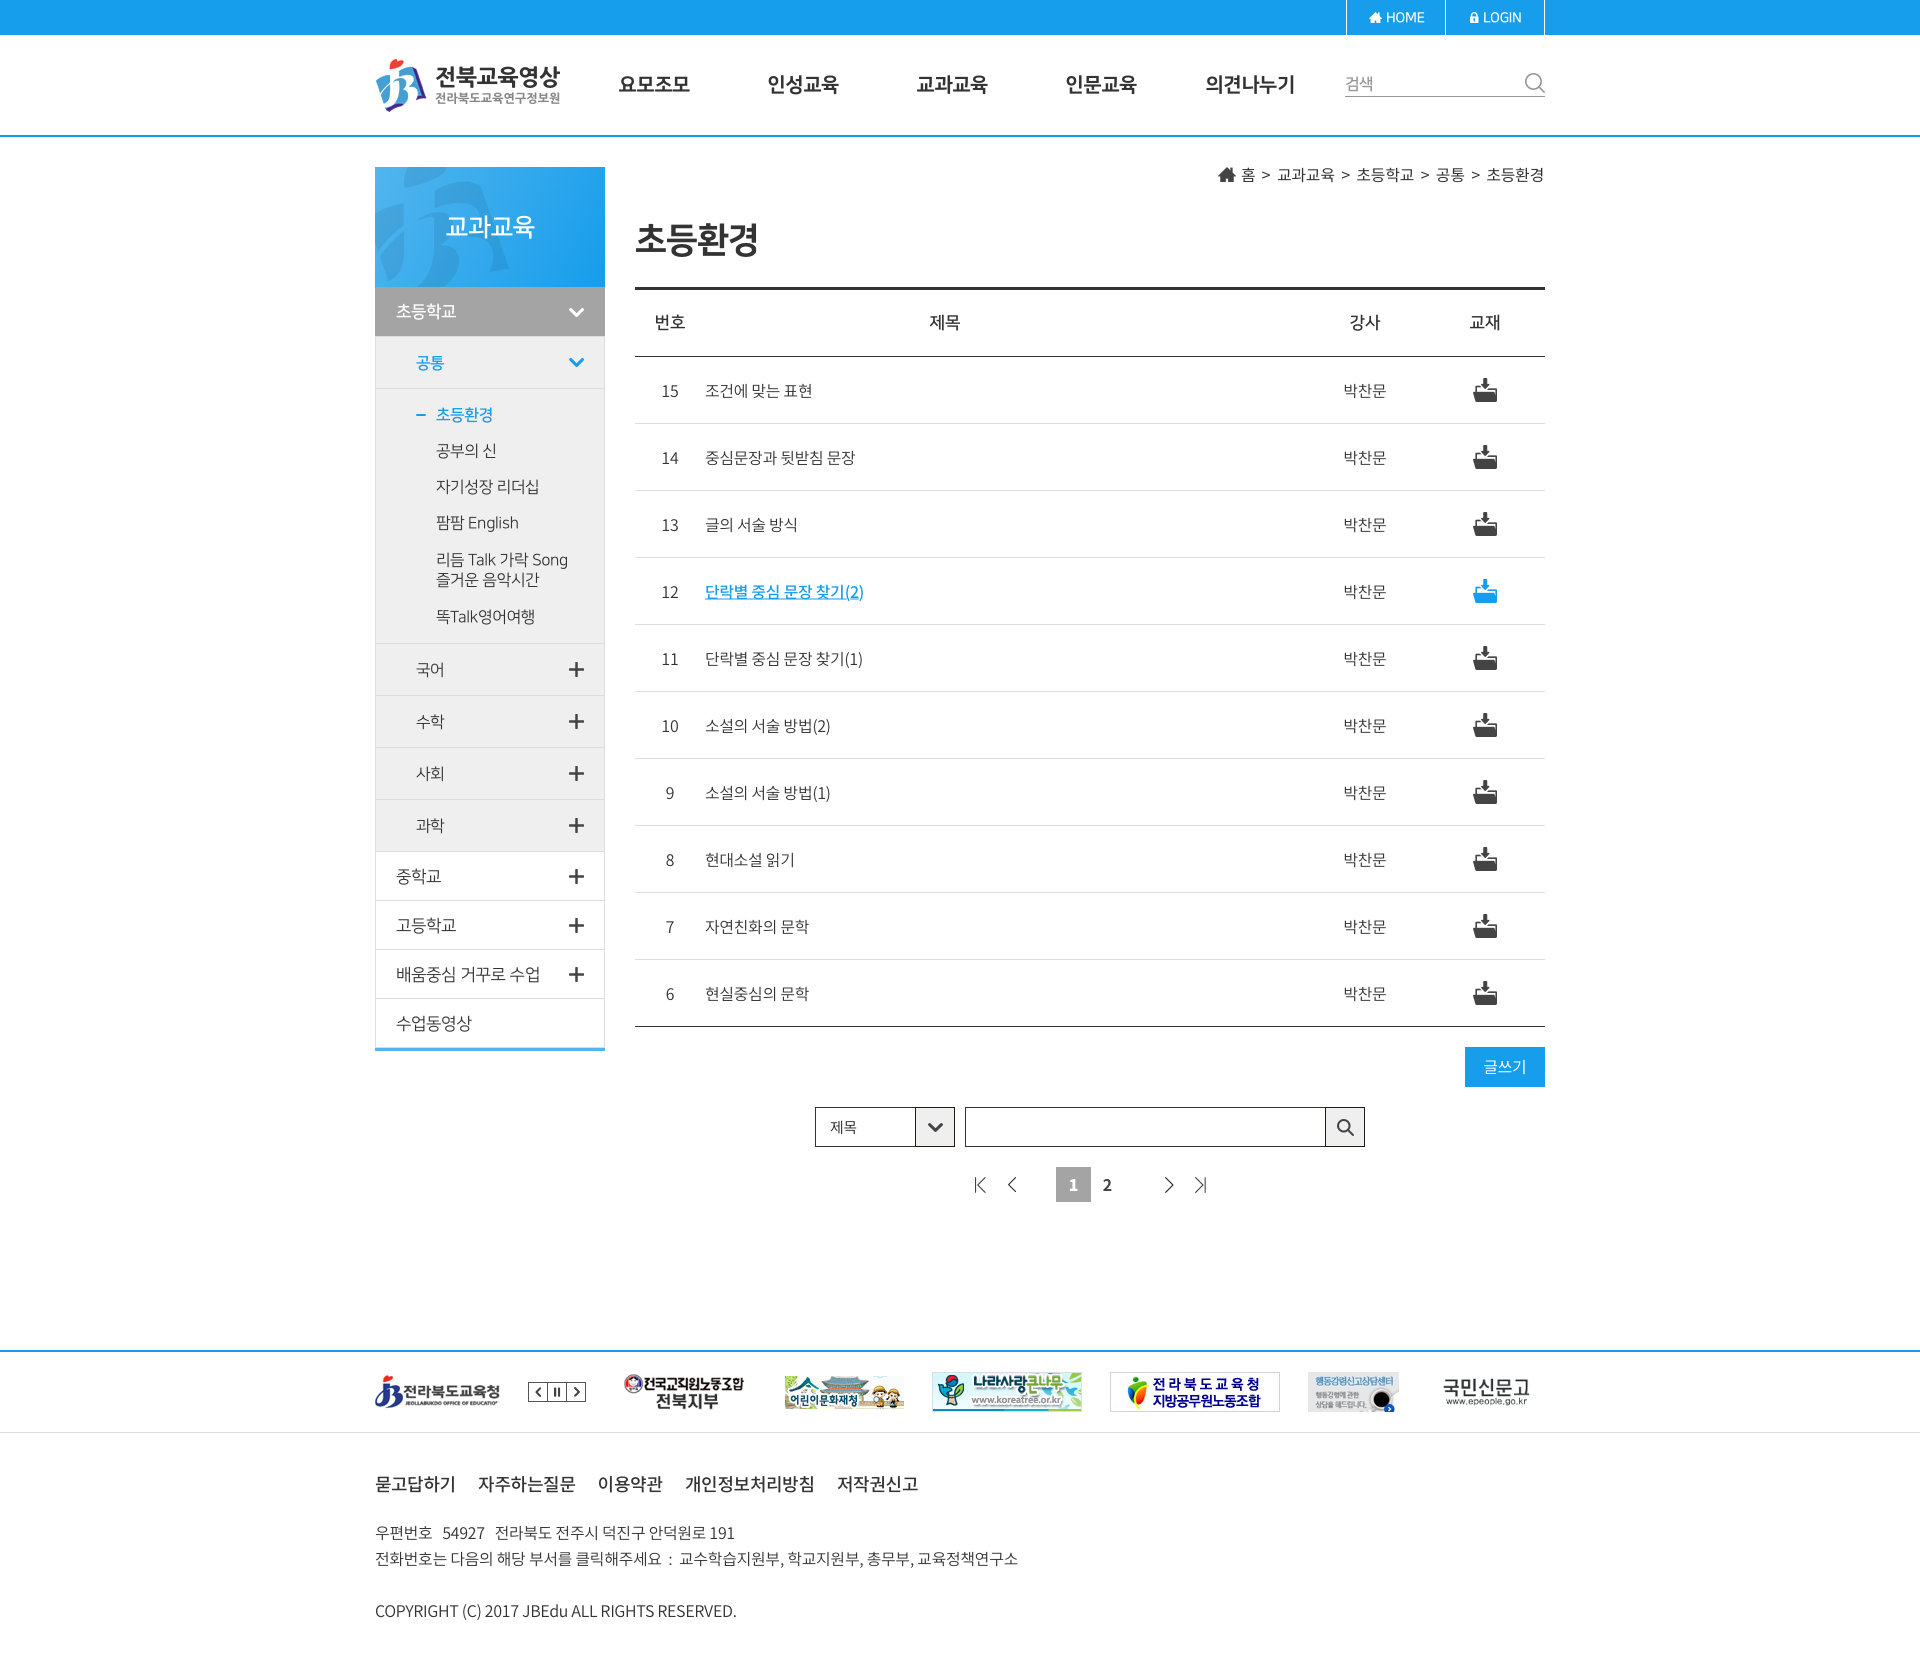
Task: Go to previous page arrow
Action: coord(1012,1185)
